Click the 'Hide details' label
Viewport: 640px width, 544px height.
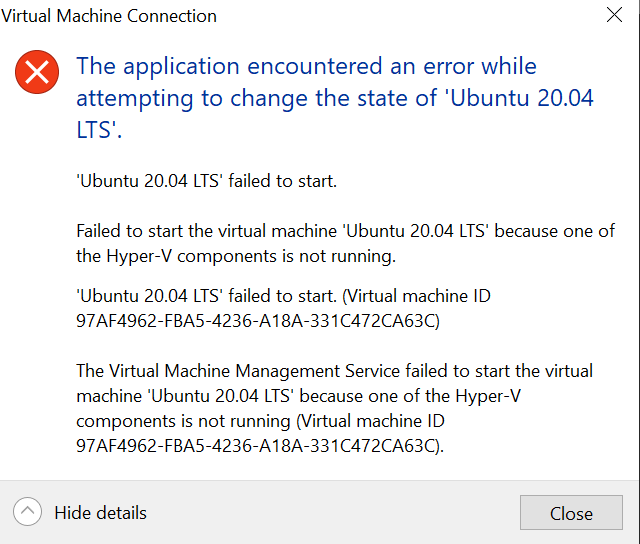pyautogui.click(x=100, y=513)
